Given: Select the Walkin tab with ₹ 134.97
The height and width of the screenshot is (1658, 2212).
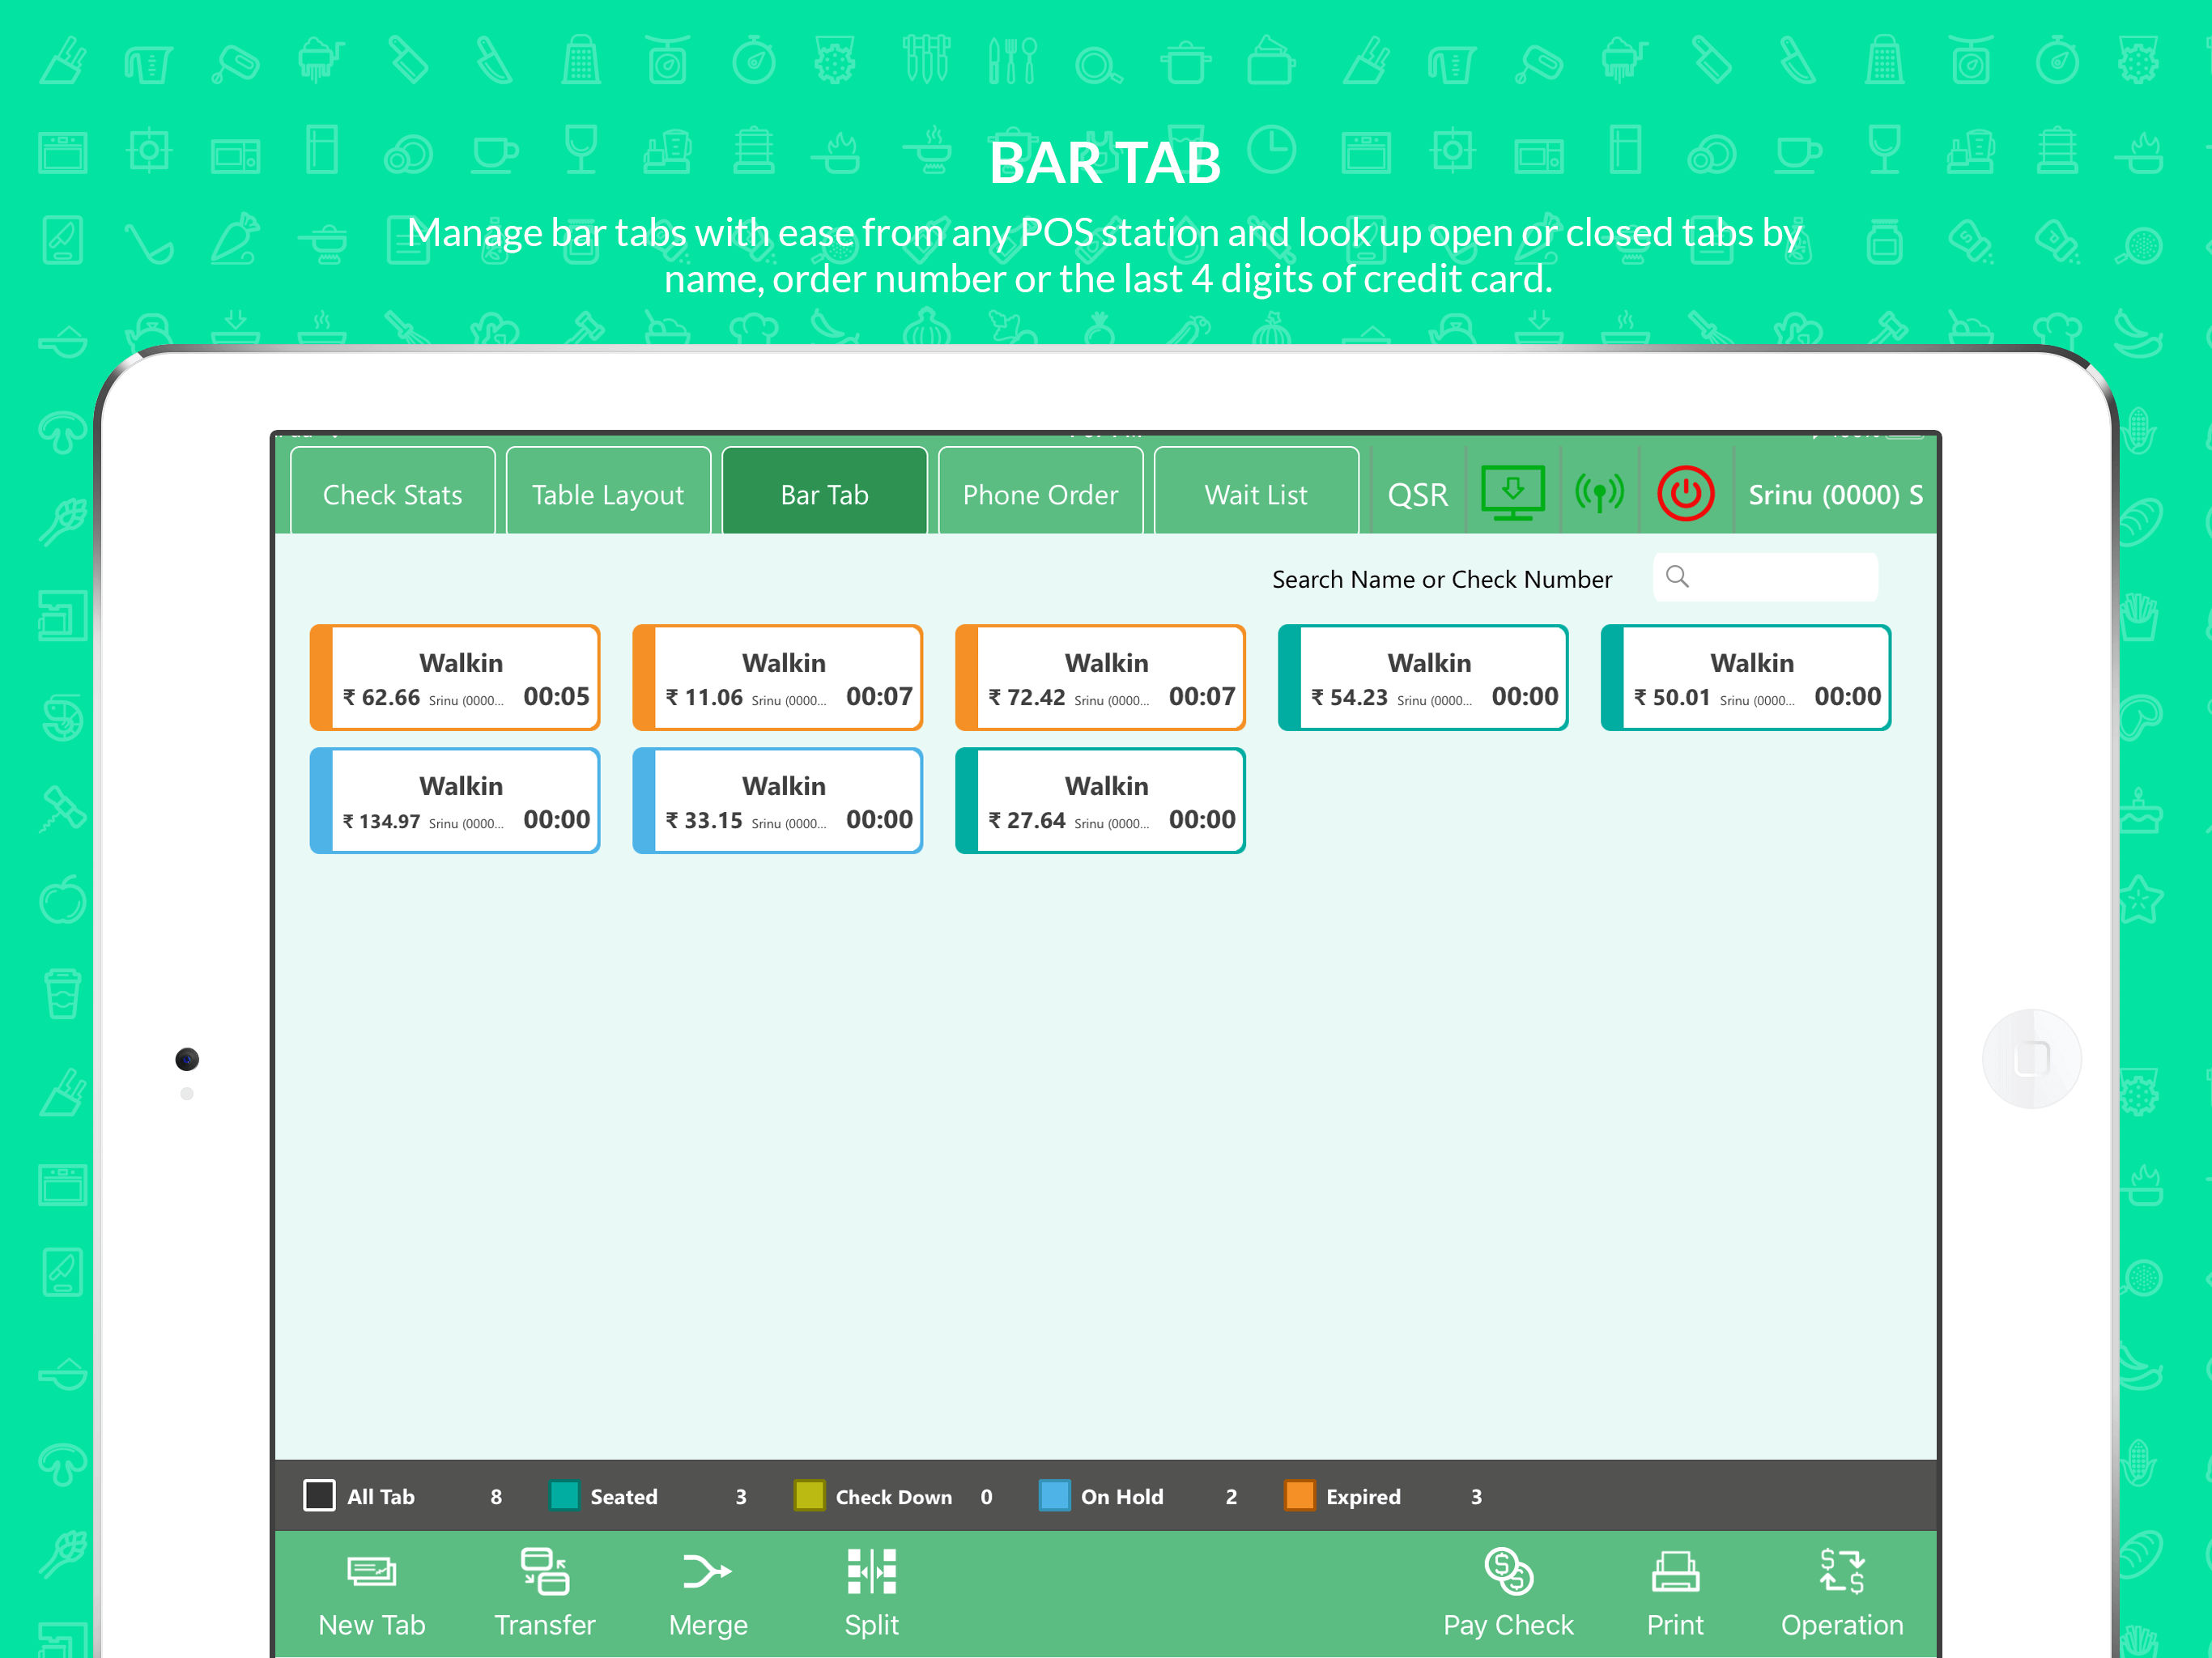Looking at the screenshot, I should click(x=455, y=801).
